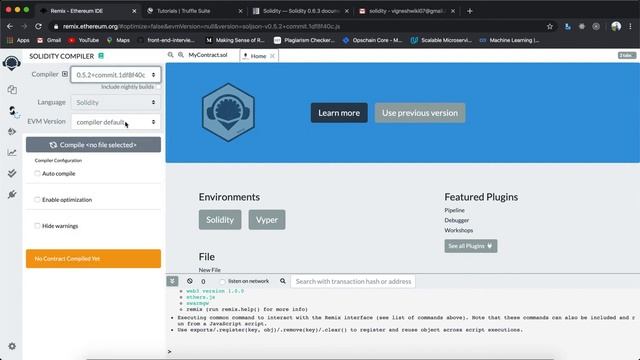
Task: Open the Plugin manager plug icon
Action: click(12, 194)
